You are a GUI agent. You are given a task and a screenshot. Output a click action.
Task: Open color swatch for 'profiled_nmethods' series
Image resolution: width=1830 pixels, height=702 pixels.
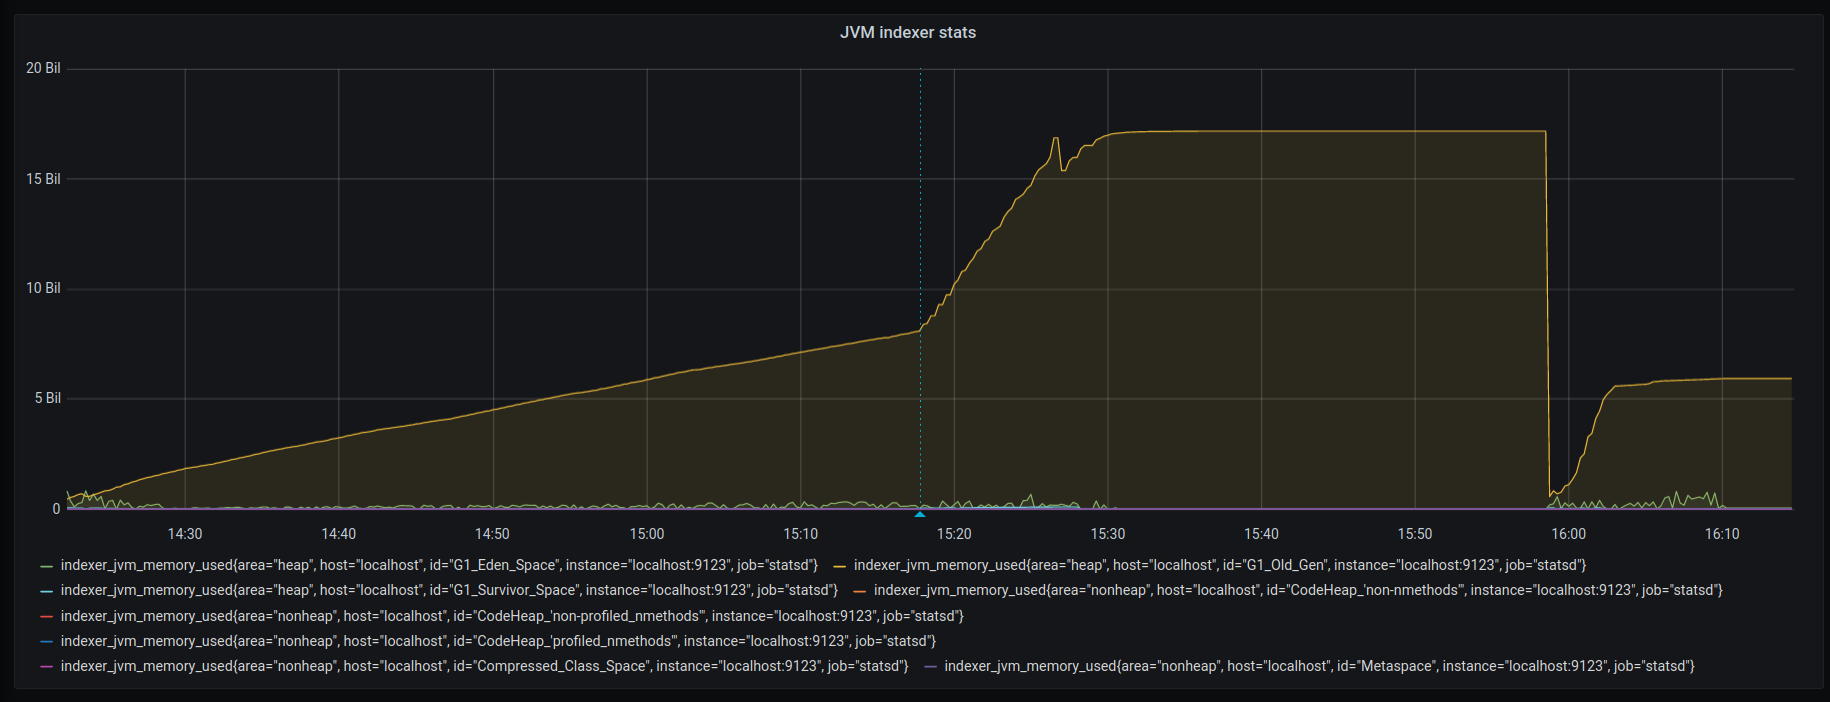click(x=46, y=642)
